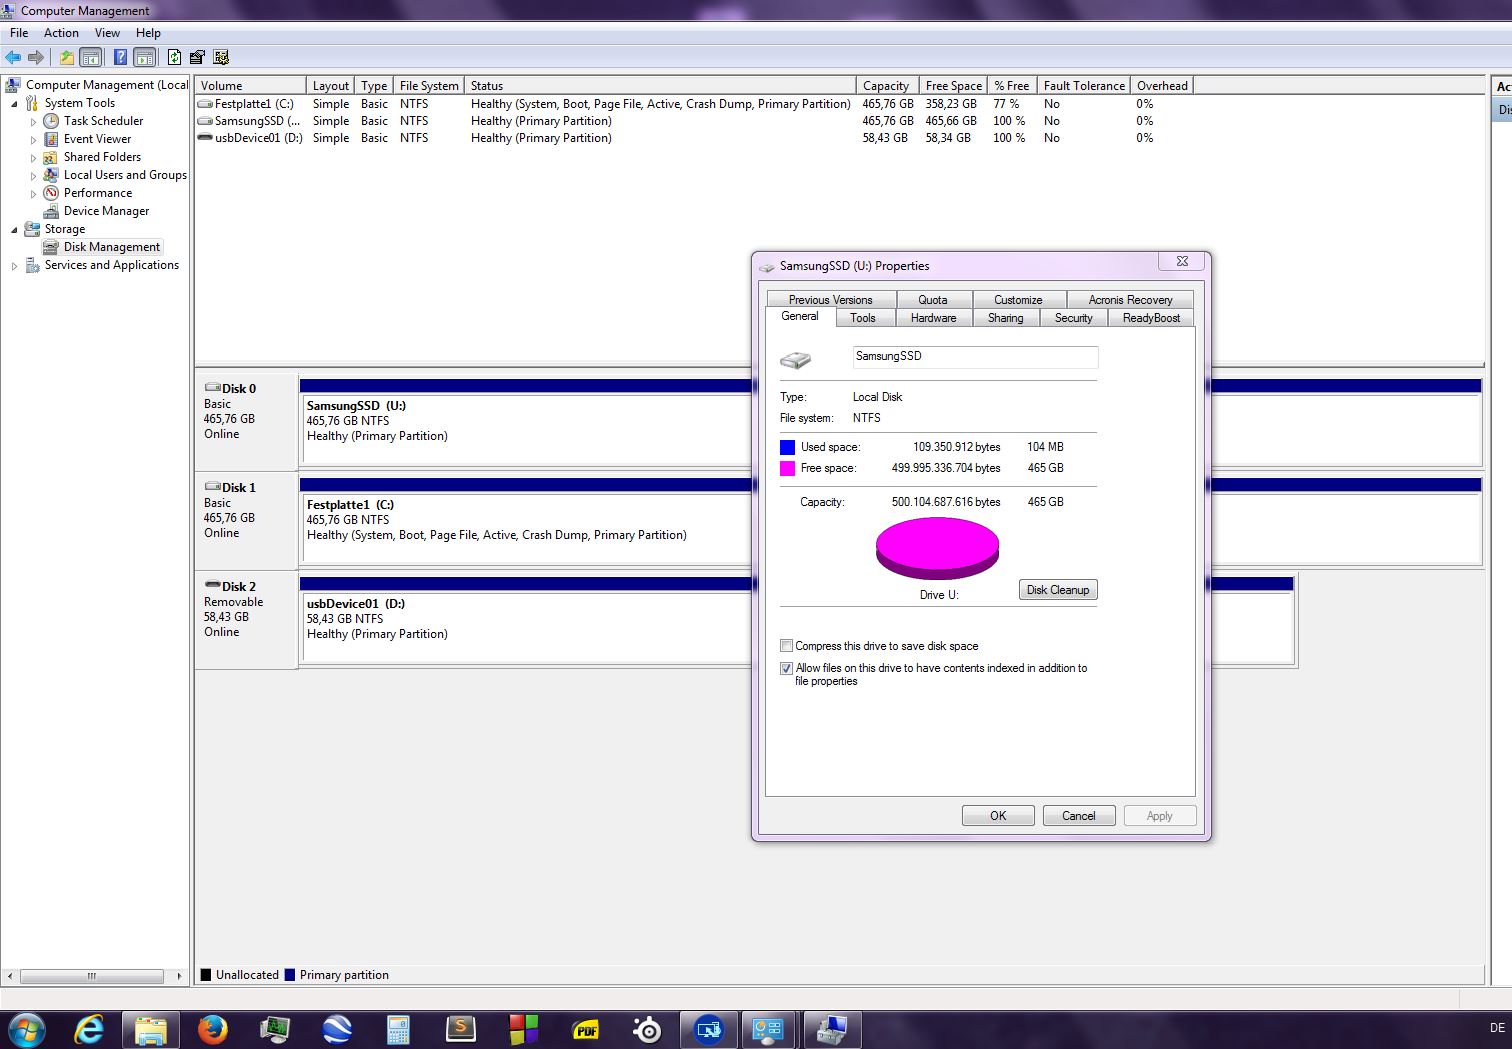Switch to the Sharing tab
This screenshot has width=1512, height=1049.
(x=1005, y=318)
